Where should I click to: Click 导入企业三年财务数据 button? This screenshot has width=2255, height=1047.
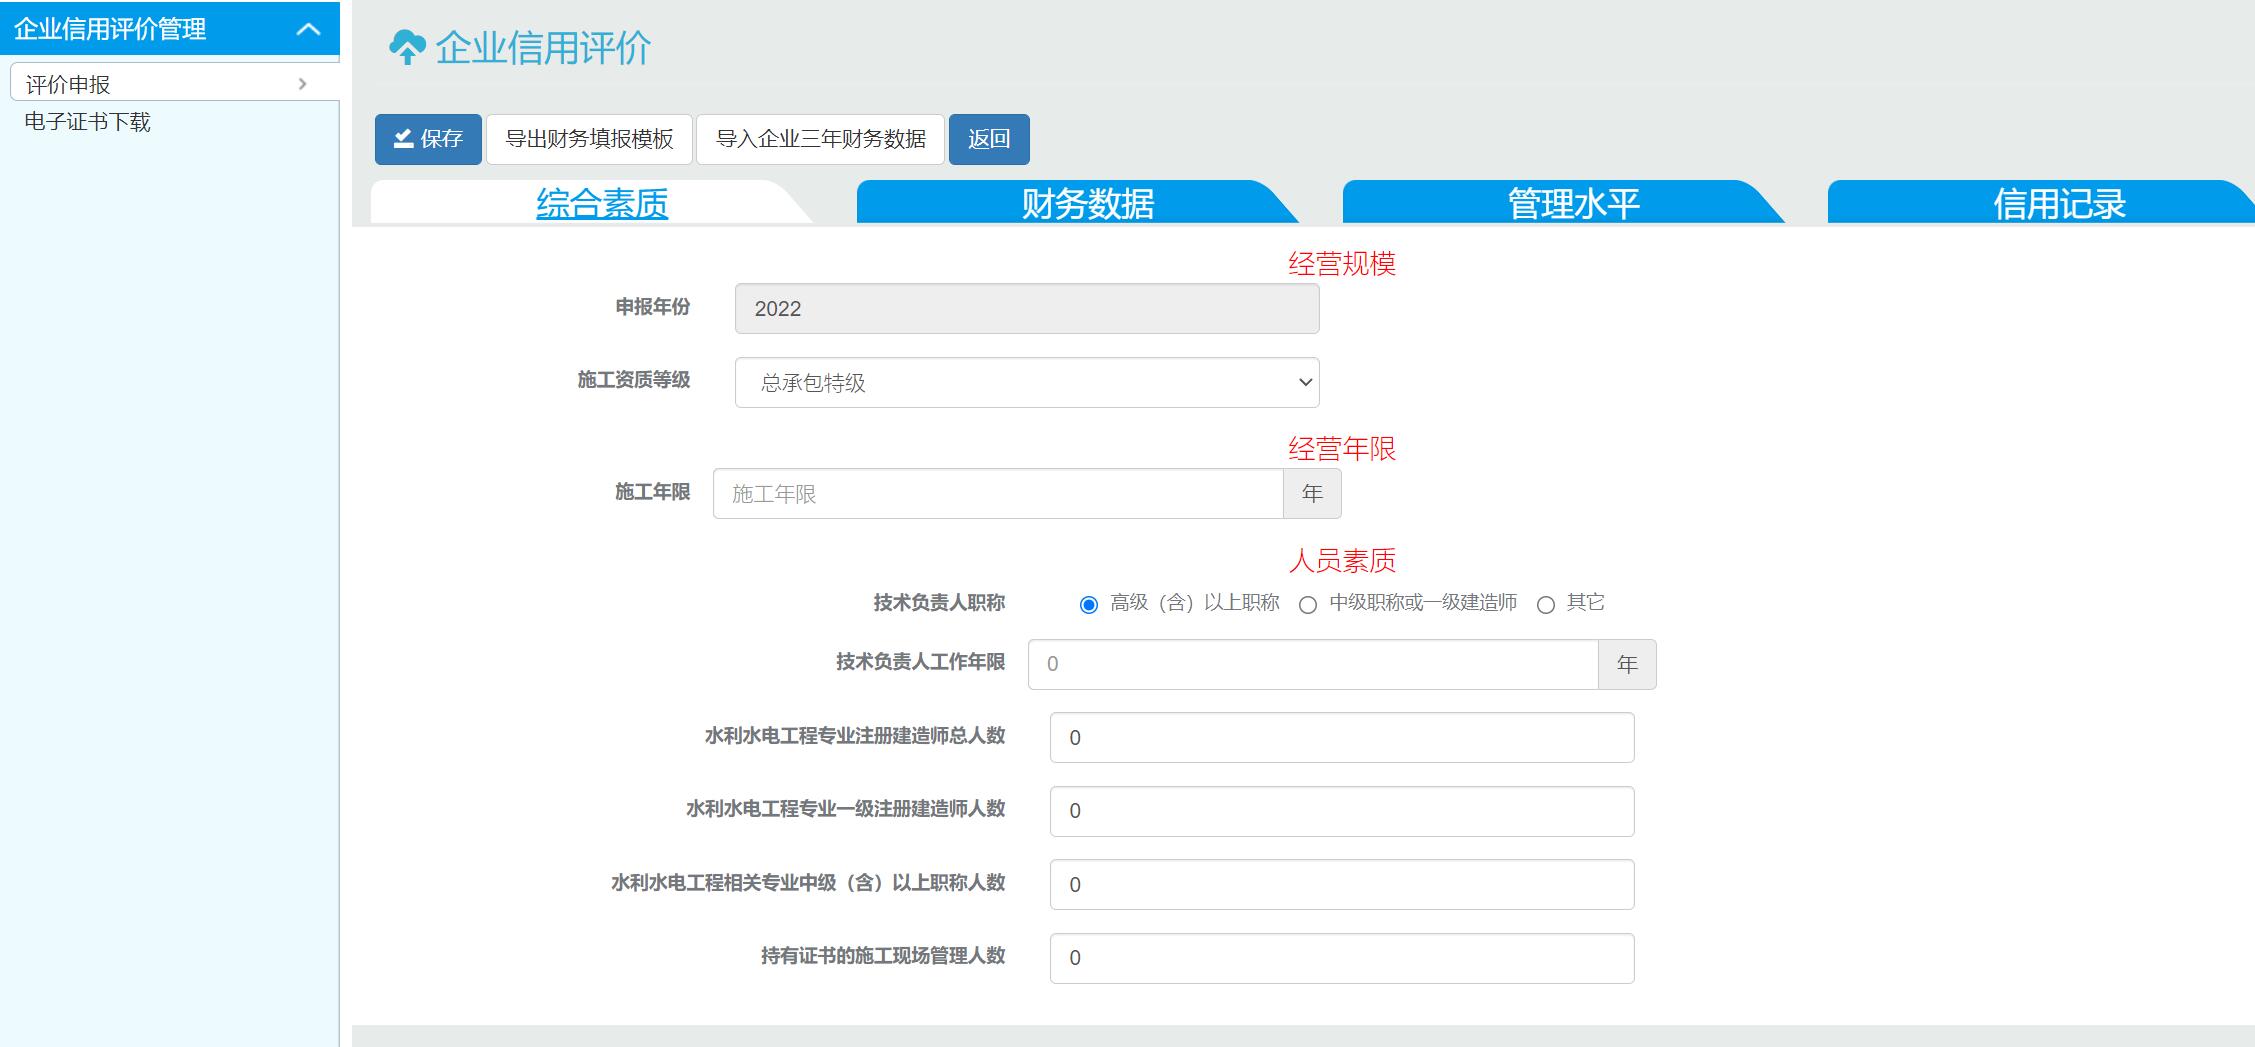pyautogui.click(x=821, y=139)
